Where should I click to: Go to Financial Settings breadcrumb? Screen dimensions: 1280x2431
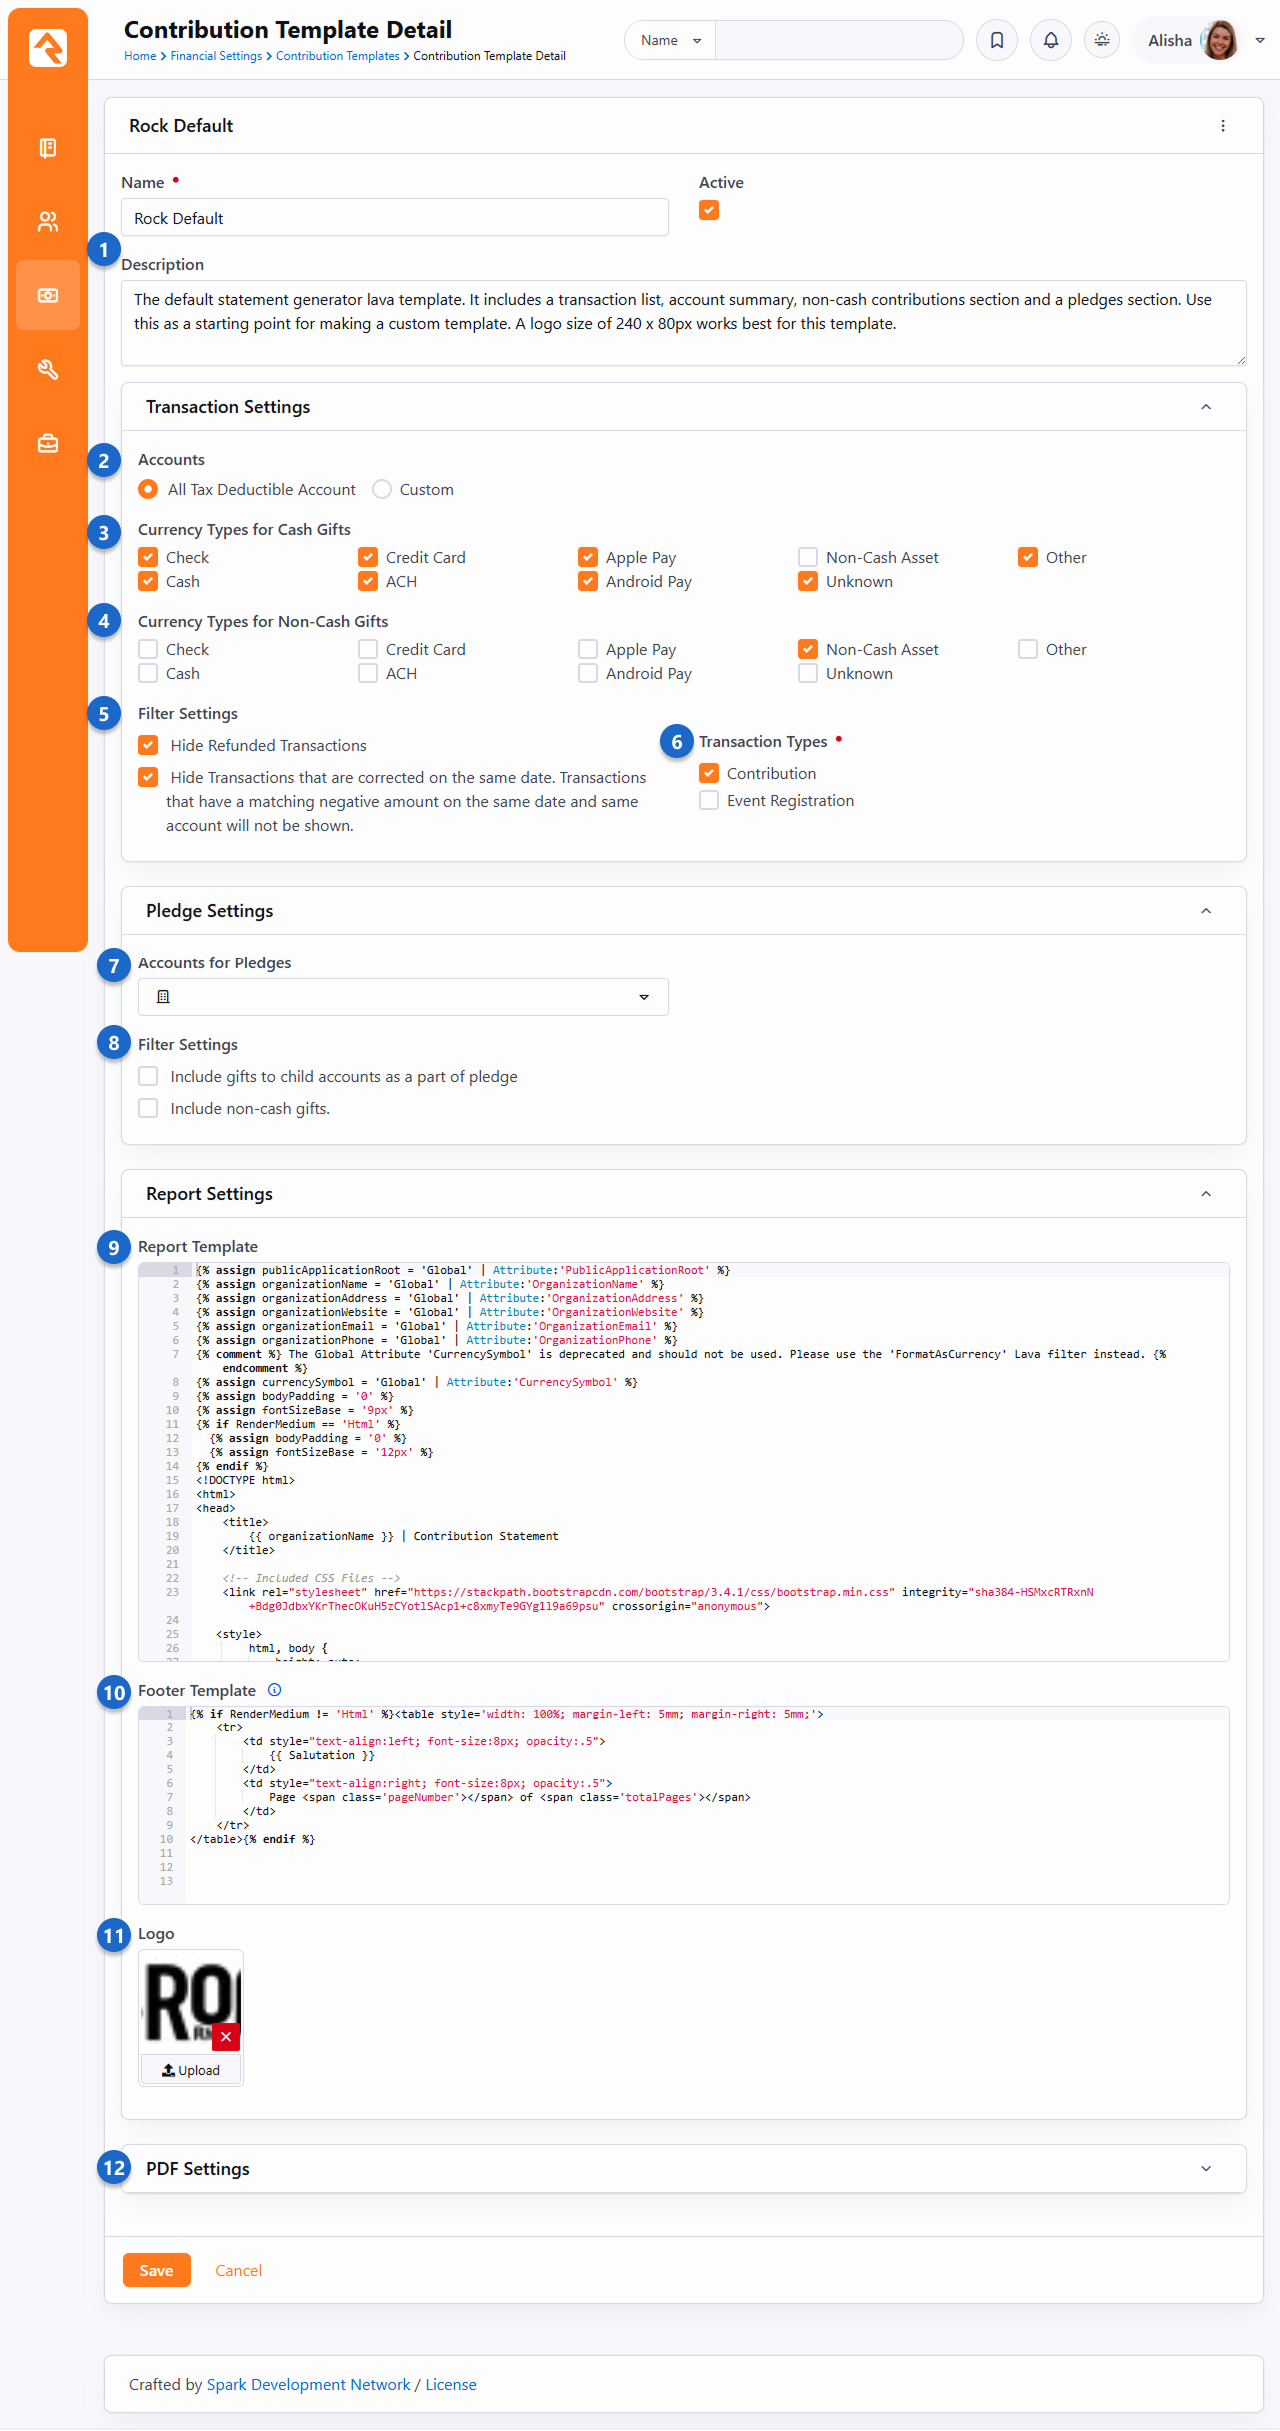(x=216, y=57)
